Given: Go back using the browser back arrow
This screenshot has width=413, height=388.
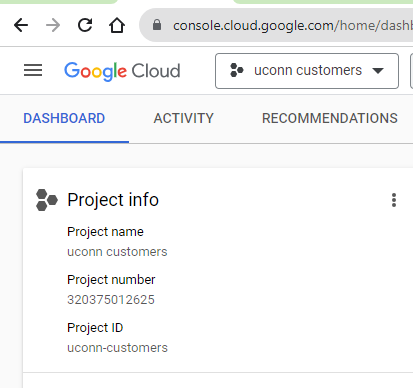Looking at the screenshot, I should click(21, 25).
